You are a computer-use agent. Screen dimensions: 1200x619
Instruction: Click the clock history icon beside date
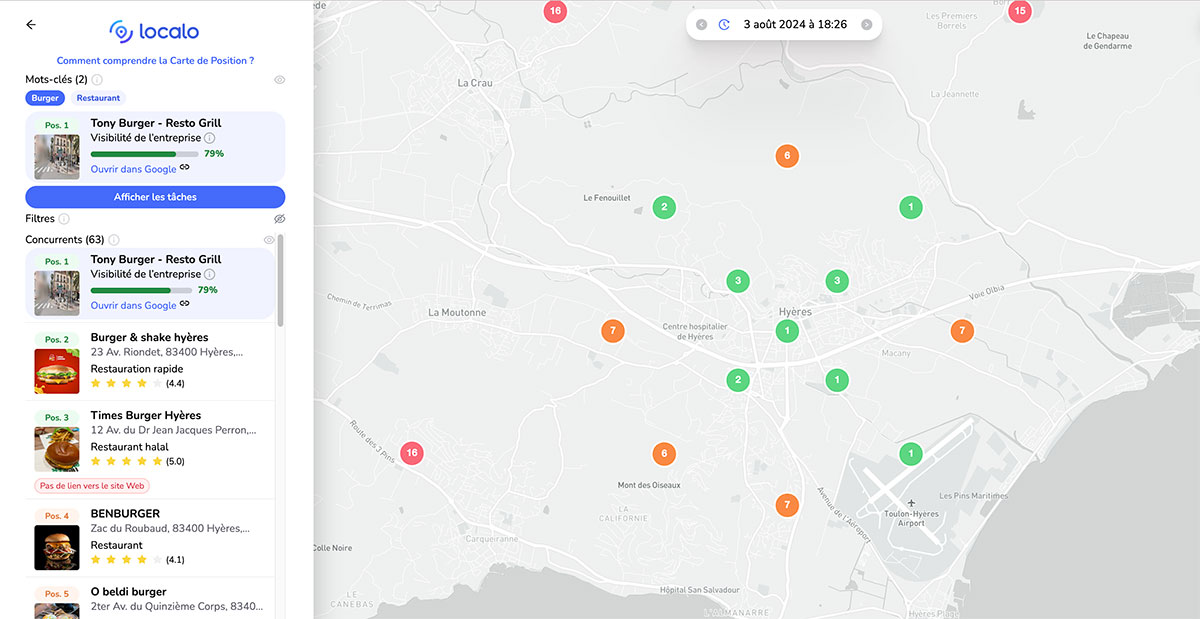tap(724, 25)
